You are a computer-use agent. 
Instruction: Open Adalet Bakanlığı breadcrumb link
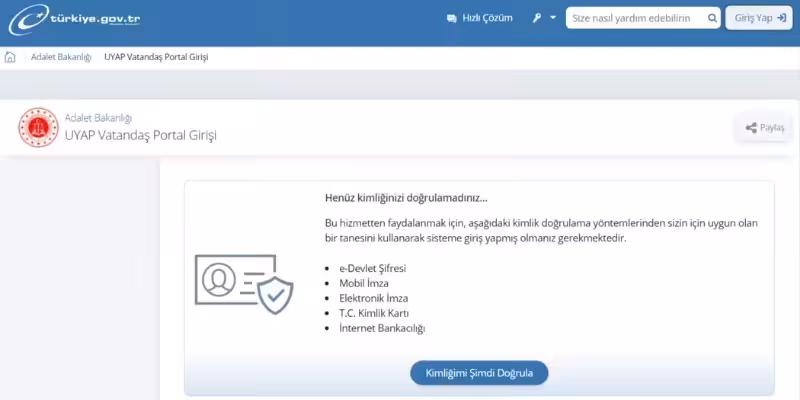(x=61, y=57)
